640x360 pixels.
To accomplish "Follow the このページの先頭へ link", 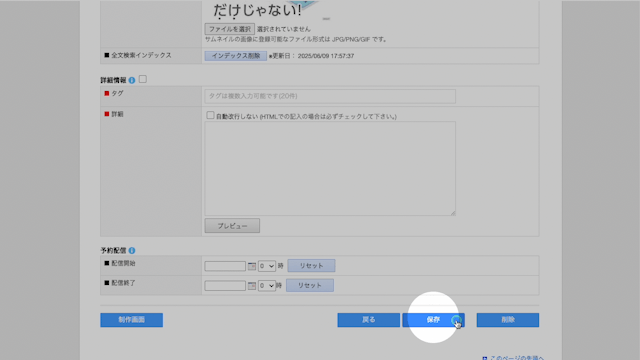I will tap(516, 358).
